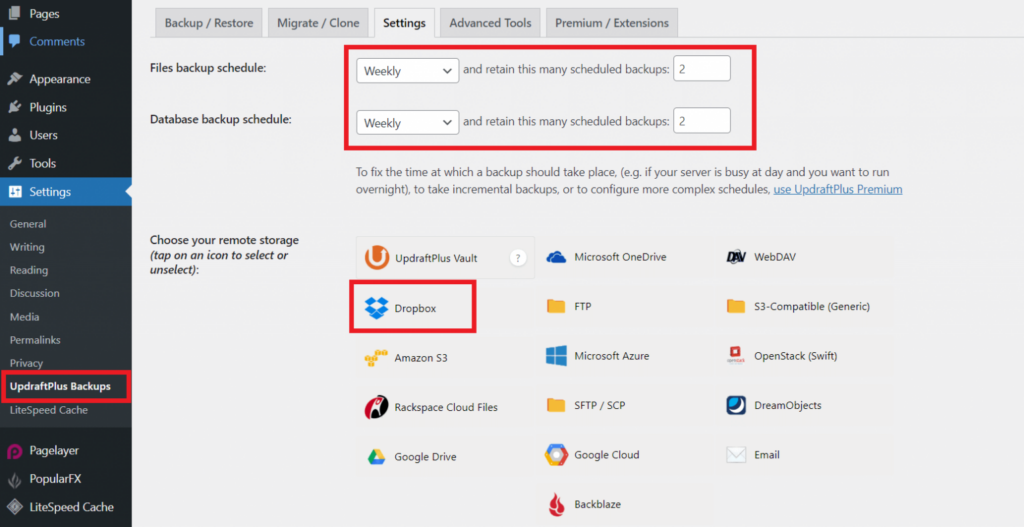
Task: Open UpdraftPlus Backups submenu item
Action: (60, 386)
